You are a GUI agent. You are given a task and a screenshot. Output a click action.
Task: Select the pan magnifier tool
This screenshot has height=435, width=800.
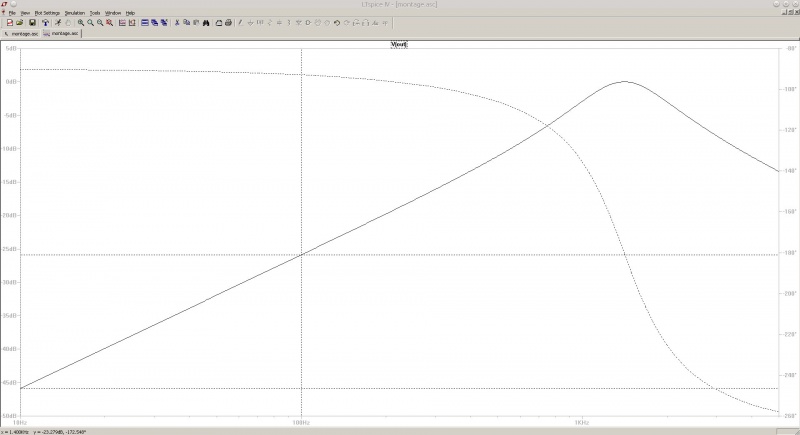(x=90, y=23)
